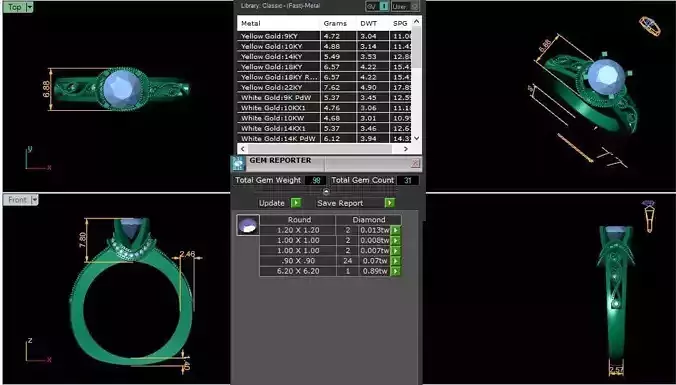Viewport: 676px width, 385px height.
Task: Select the Yellow Gold:14KY row
Action: click(325, 56)
